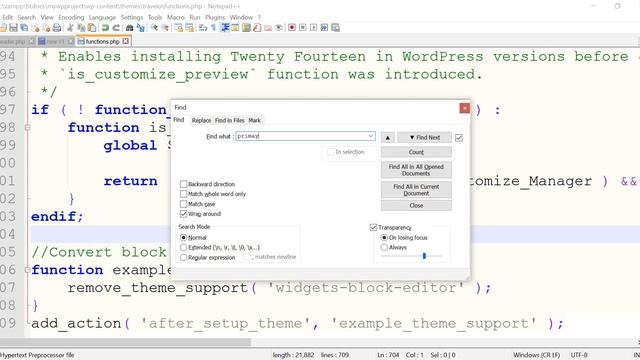
Task: Click Find All in Current Document button
Action: pos(416,189)
